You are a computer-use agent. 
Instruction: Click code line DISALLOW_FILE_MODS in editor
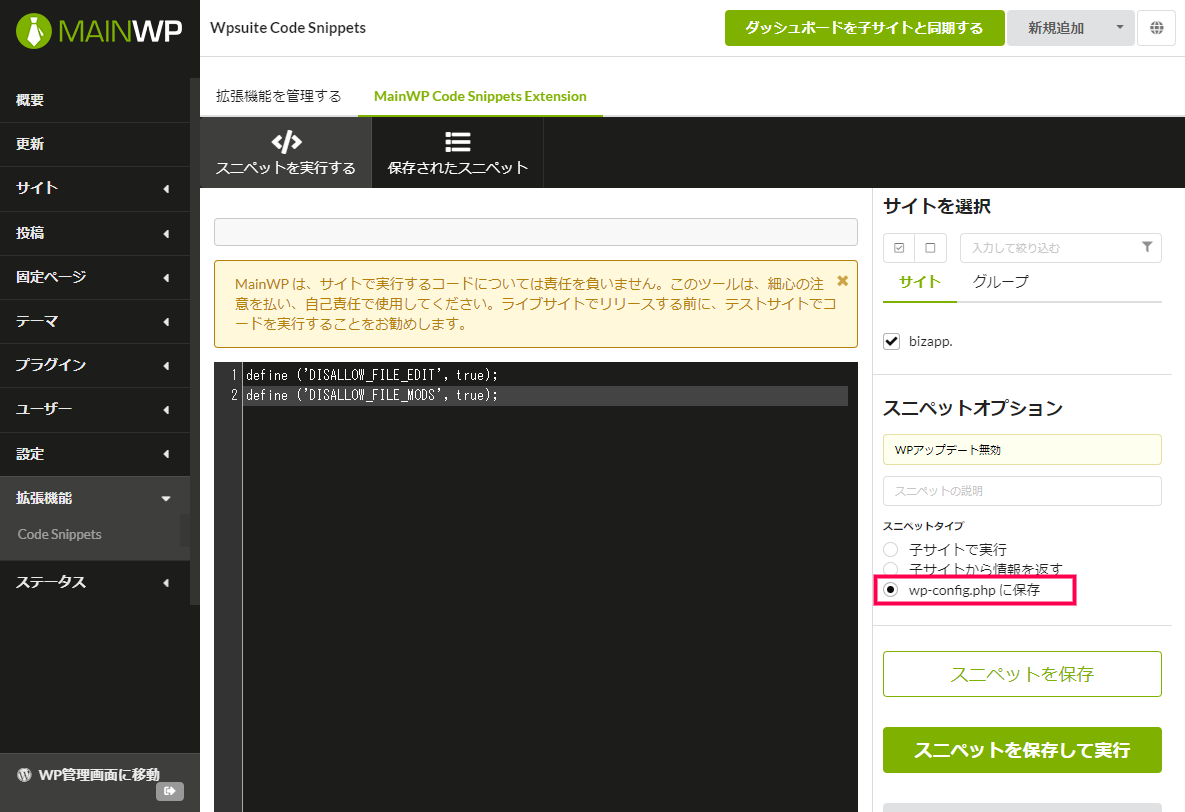pyautogui.click(x=372, y=395)
